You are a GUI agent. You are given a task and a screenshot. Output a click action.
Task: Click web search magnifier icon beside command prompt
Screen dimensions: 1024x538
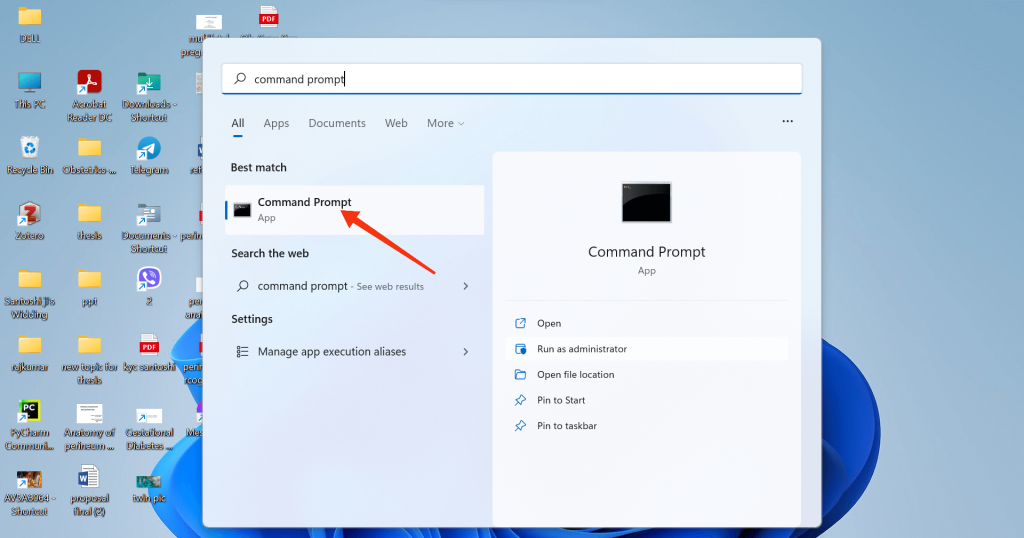click(242, 286)
